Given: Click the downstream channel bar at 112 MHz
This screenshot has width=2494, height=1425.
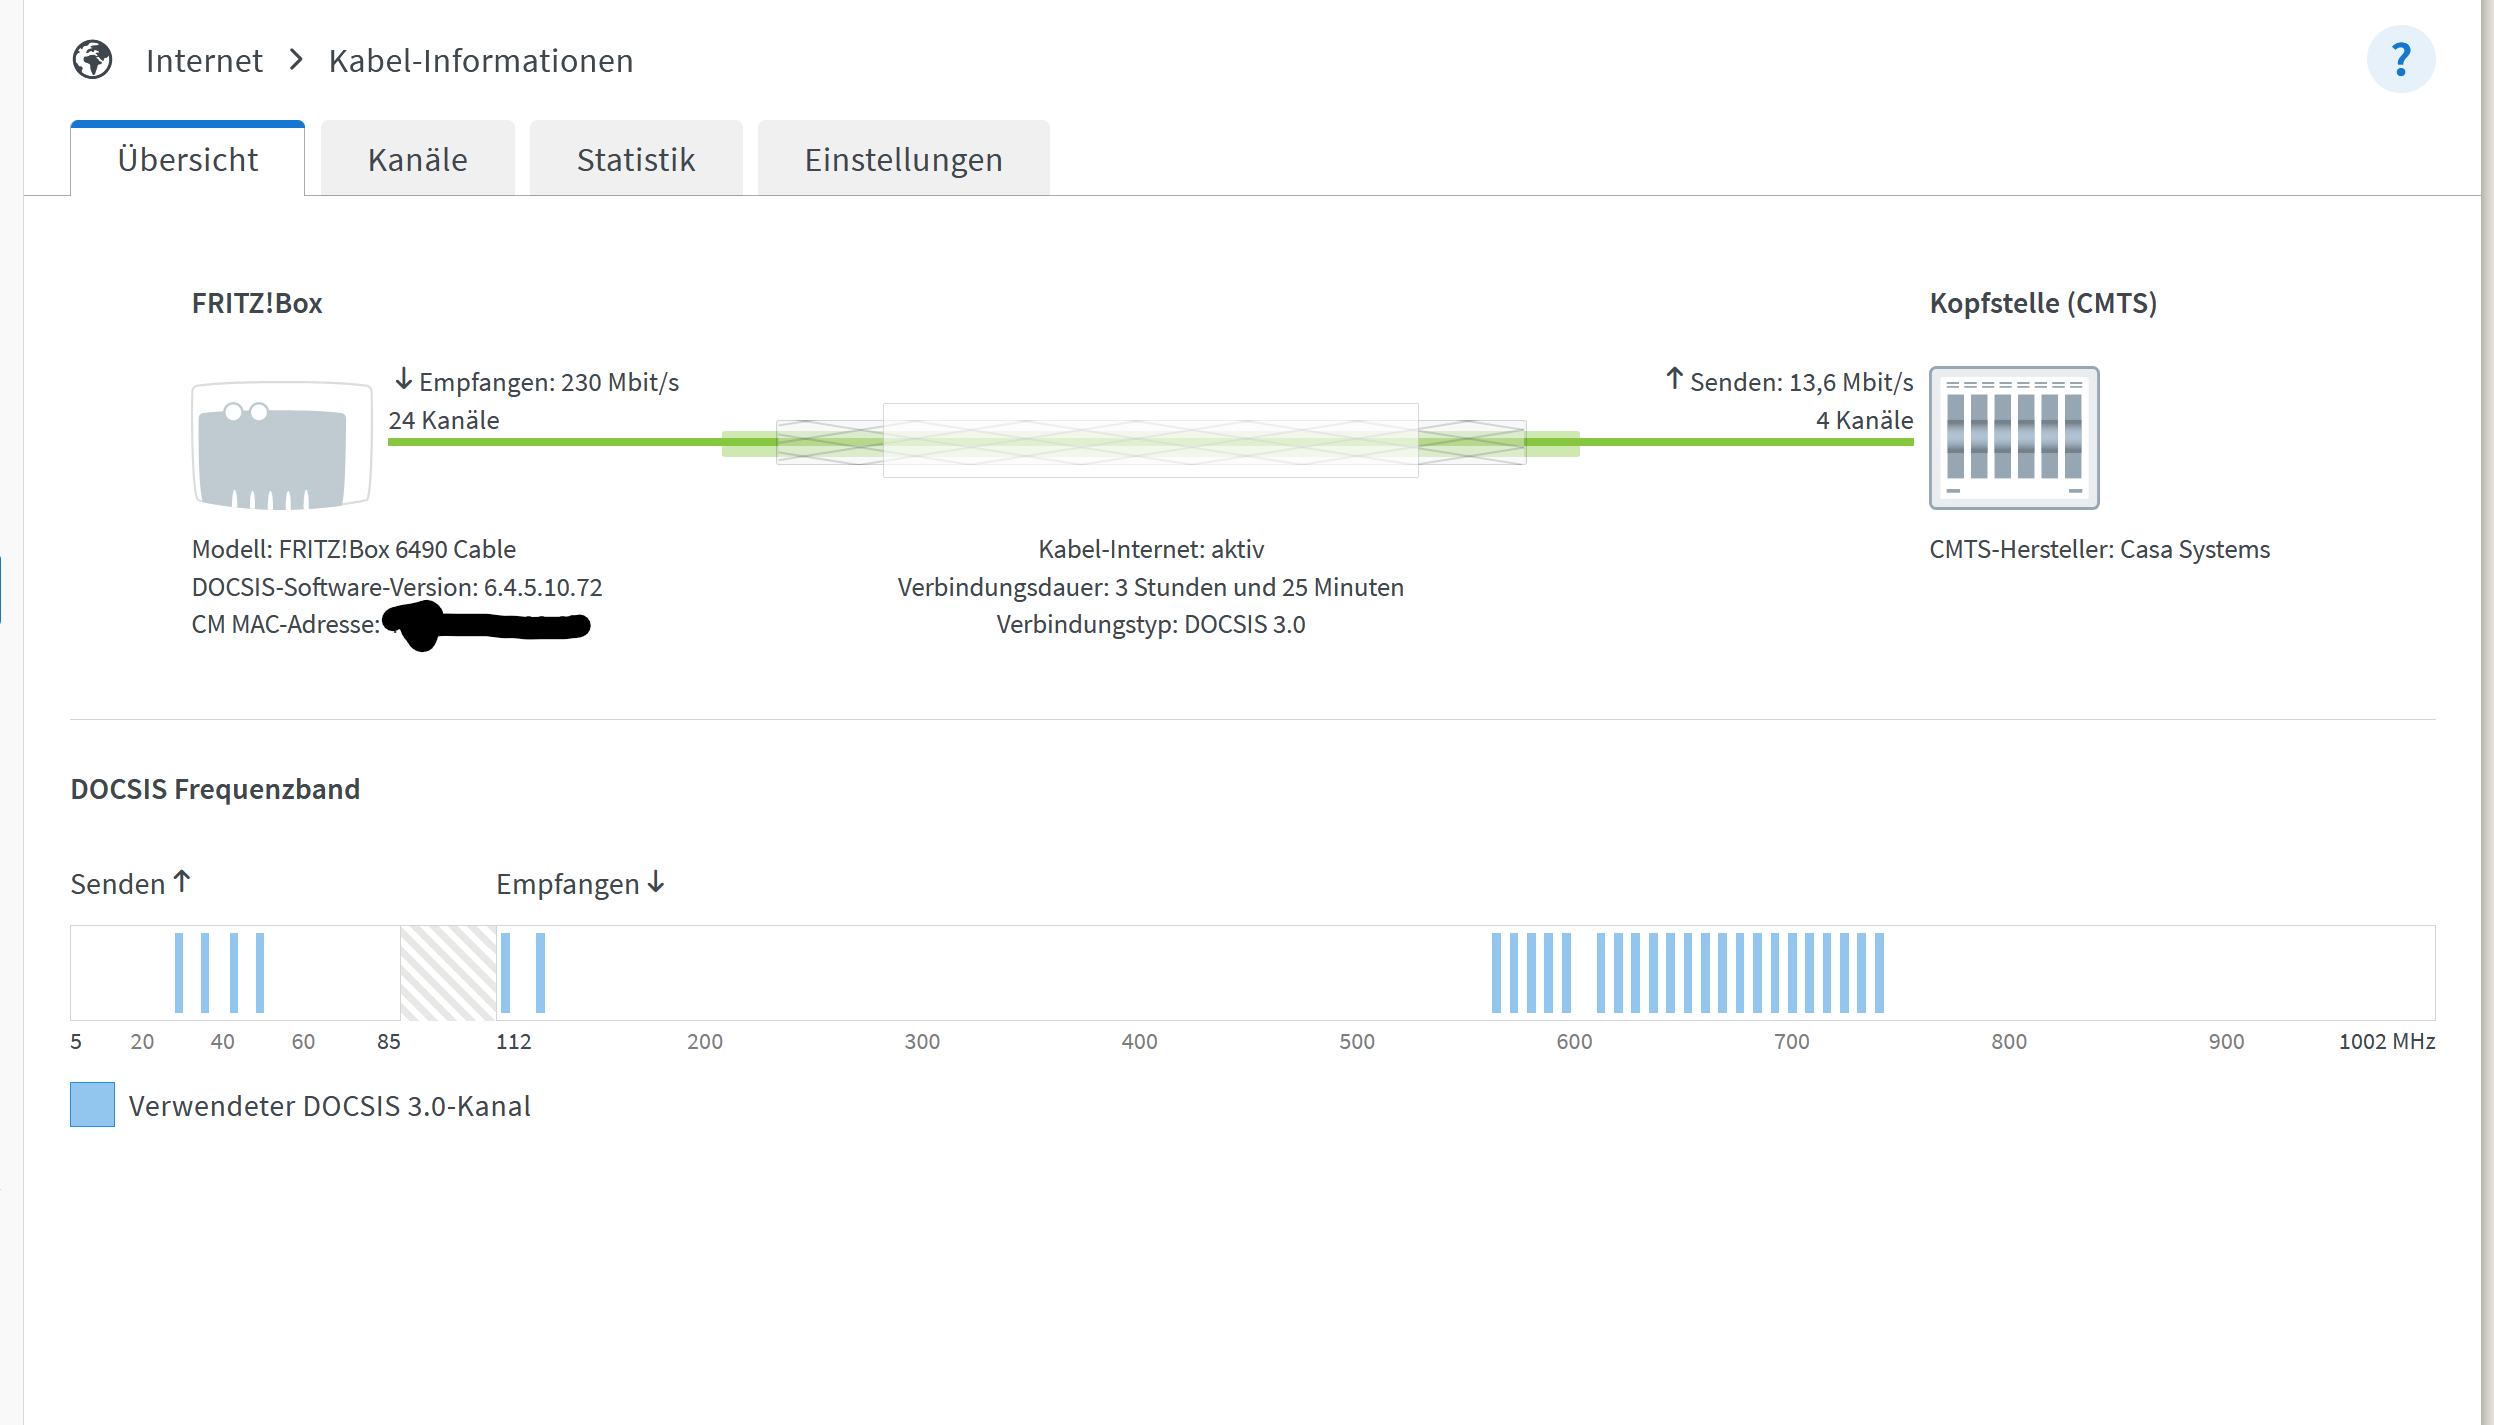Looking at the screenshot, I should (506, 972).
